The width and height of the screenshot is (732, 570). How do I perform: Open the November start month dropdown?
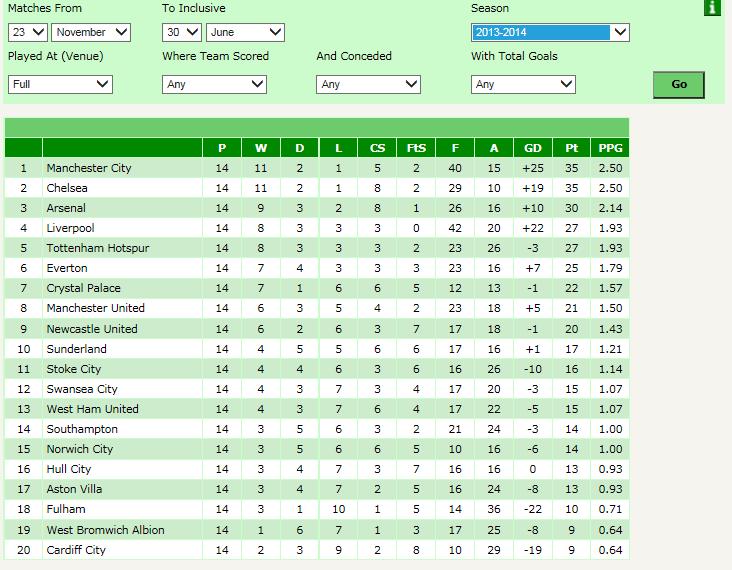91,32
